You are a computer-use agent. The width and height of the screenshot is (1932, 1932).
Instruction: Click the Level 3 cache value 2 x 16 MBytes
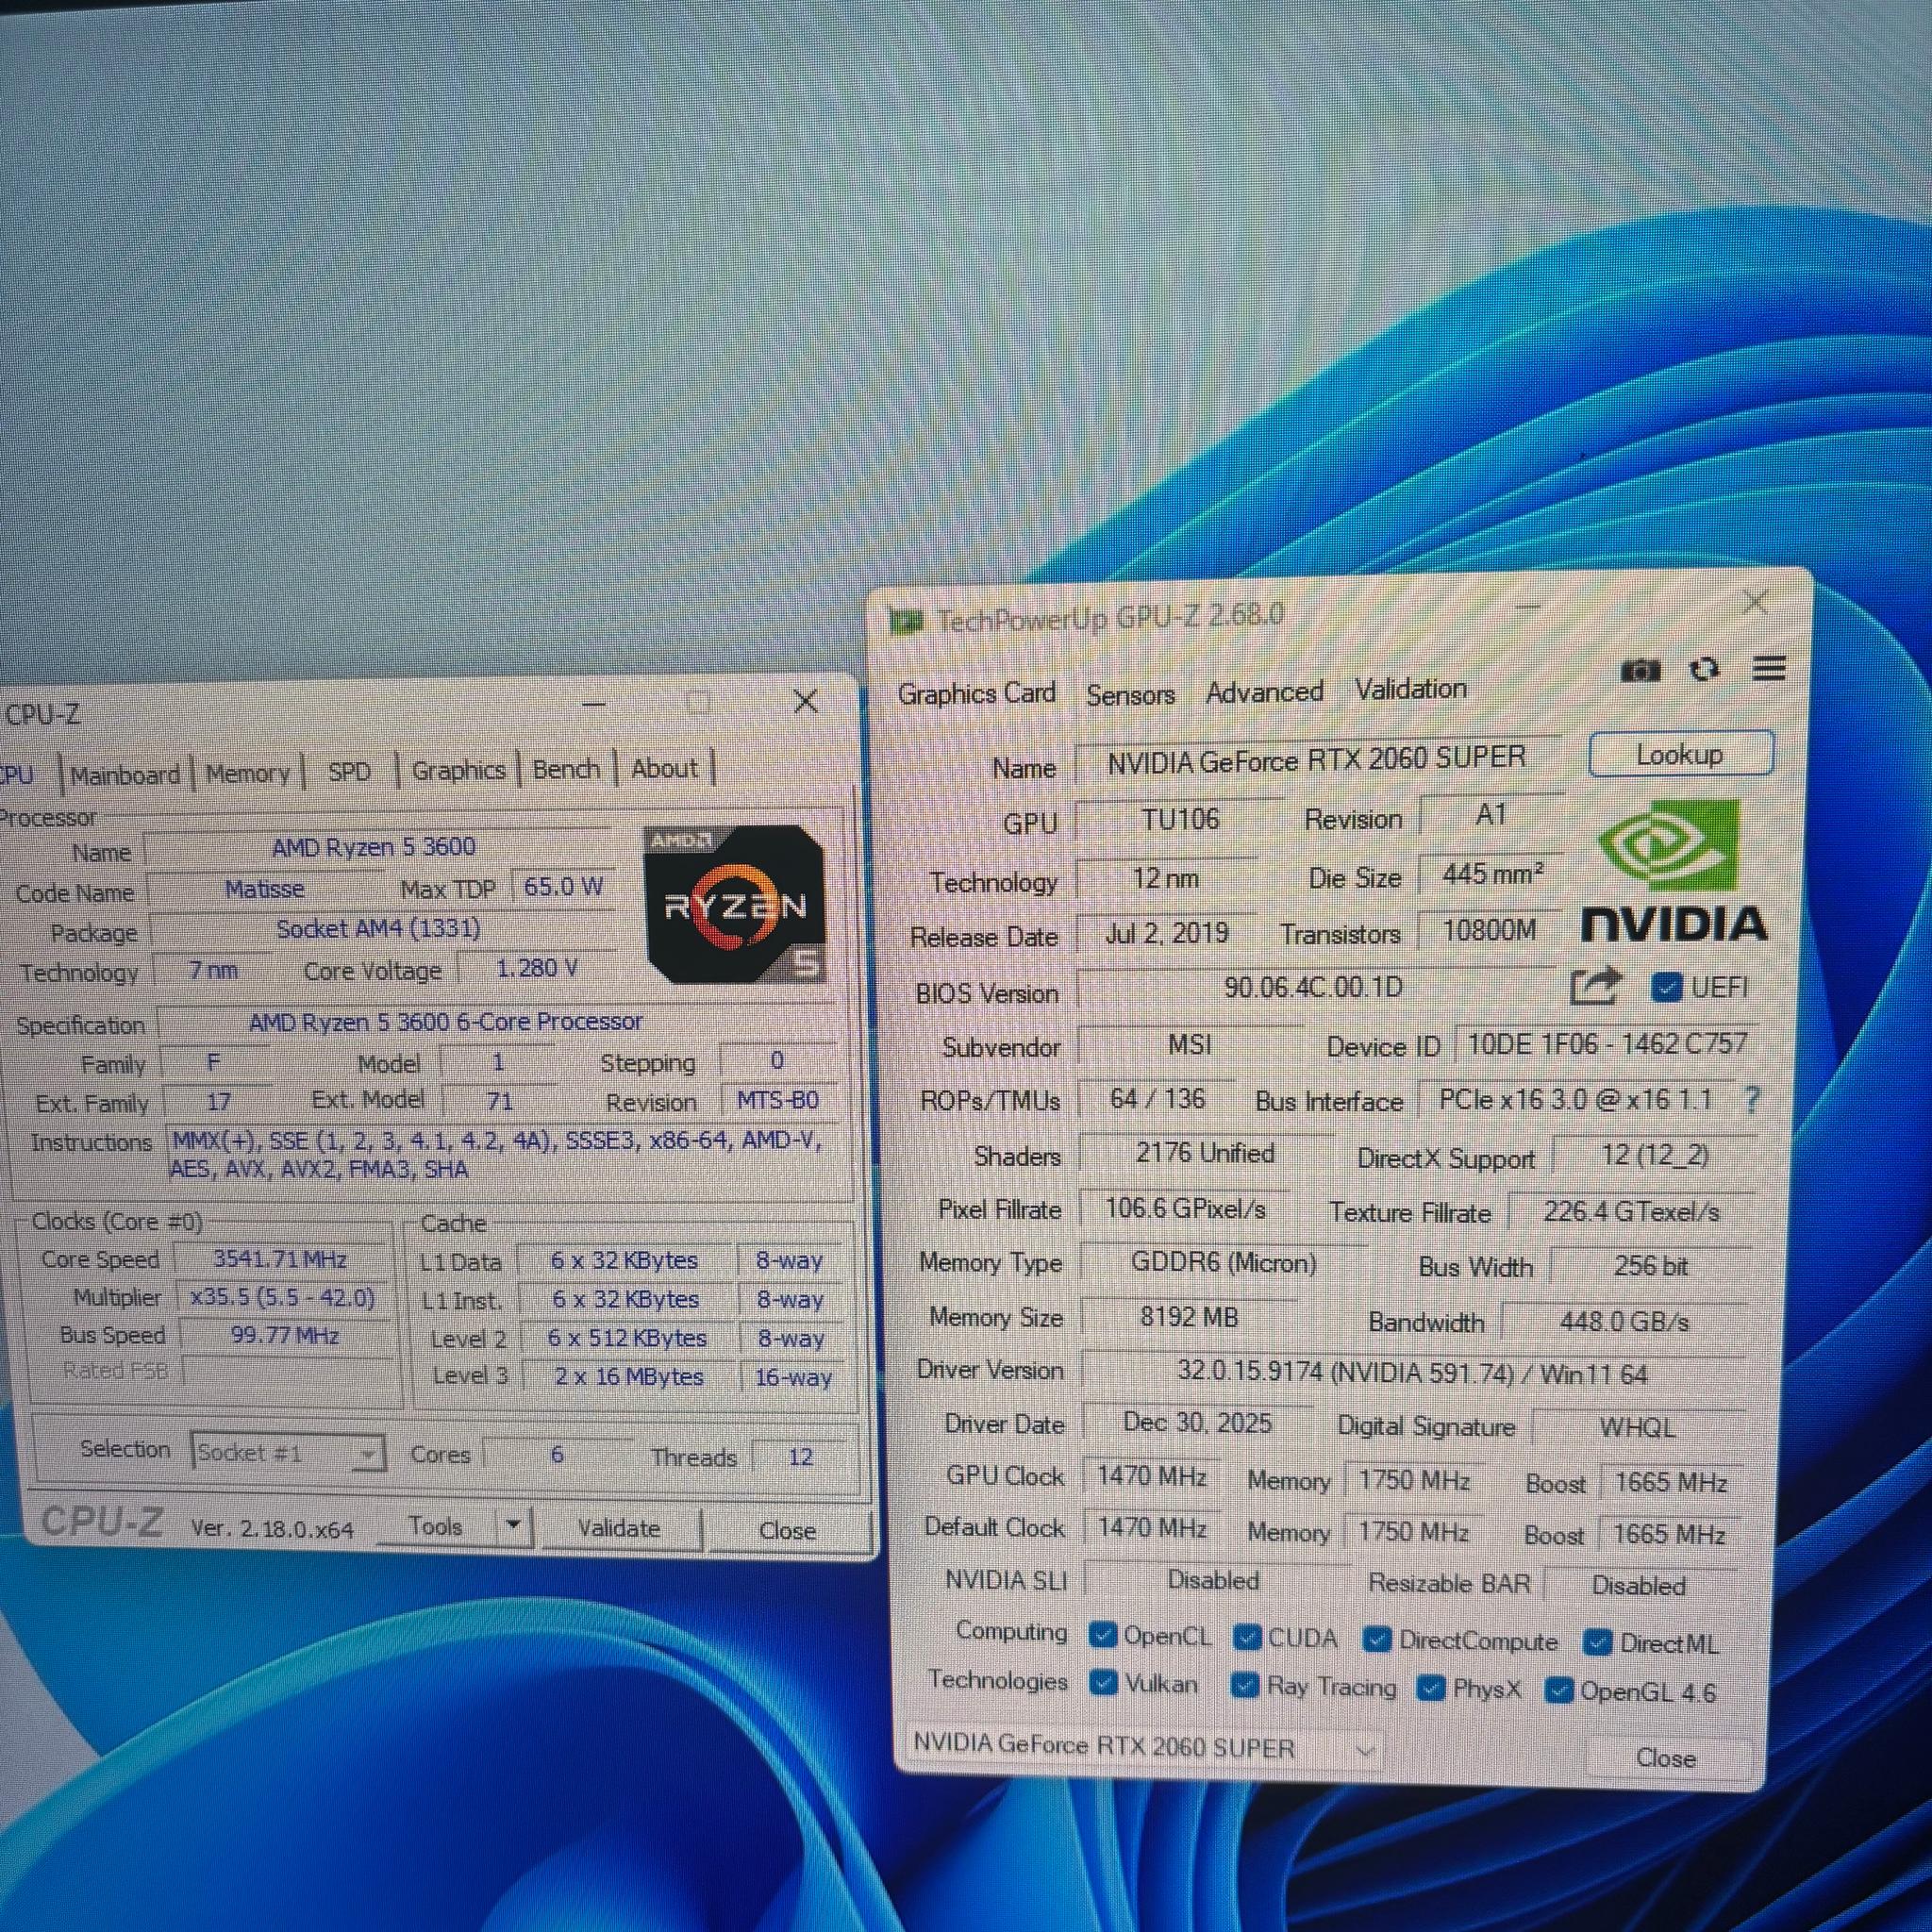[629, 1376]
